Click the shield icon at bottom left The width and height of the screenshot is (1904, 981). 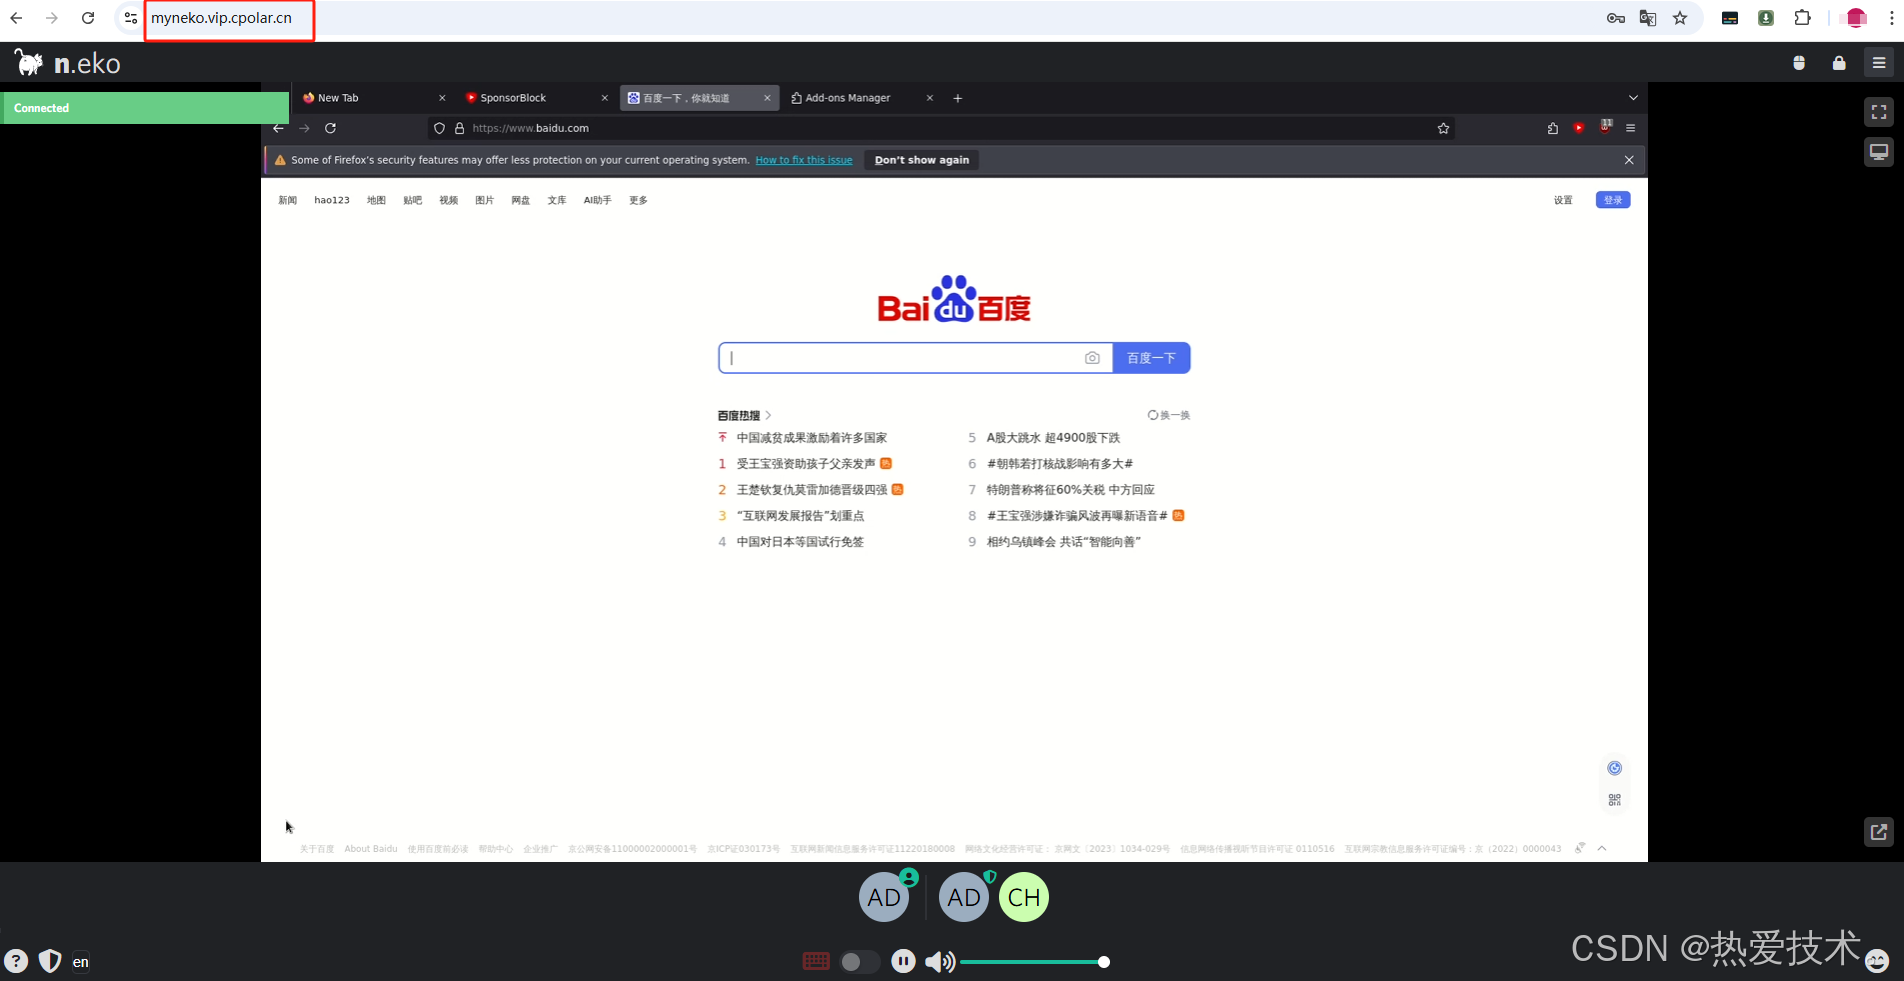coord(50,961)
